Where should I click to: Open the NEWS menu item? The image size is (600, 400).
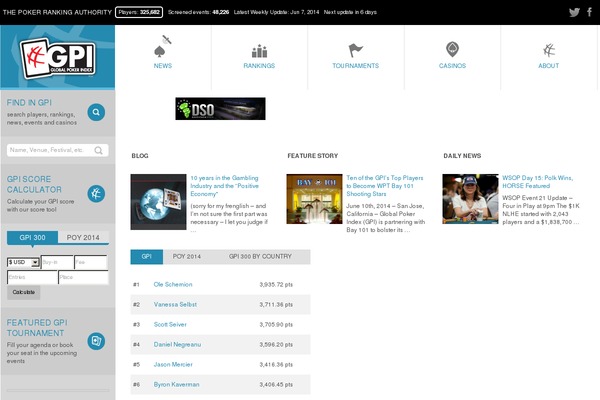(x=163, y=66)
